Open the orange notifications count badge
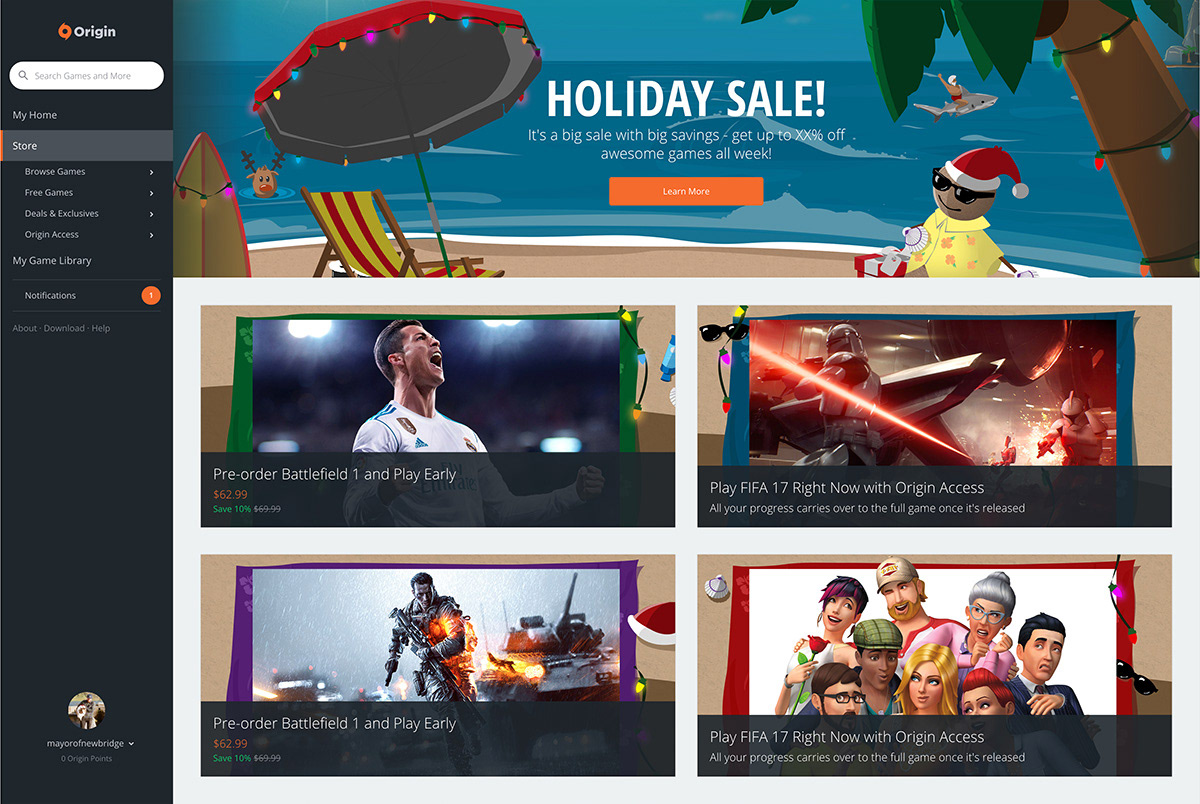The image size is (1200, 804). [151, 295]
